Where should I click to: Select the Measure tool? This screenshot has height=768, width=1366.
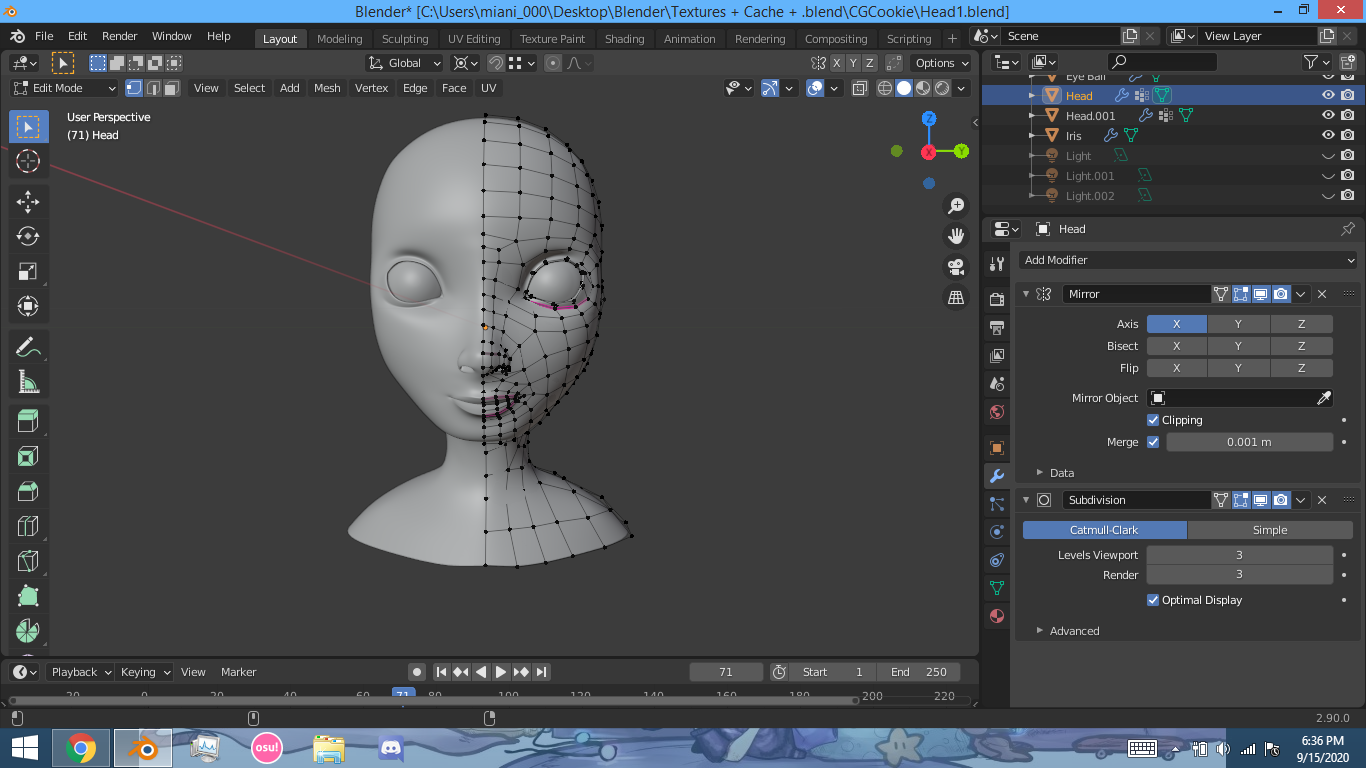[28, 382]
